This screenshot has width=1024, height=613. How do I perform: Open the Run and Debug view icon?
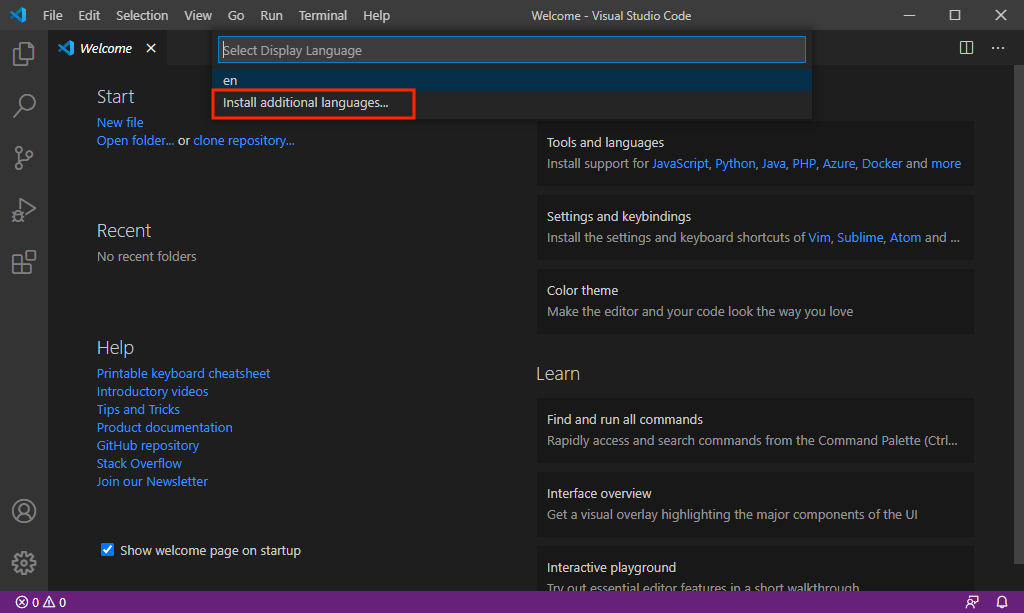(x=24, y=210)
